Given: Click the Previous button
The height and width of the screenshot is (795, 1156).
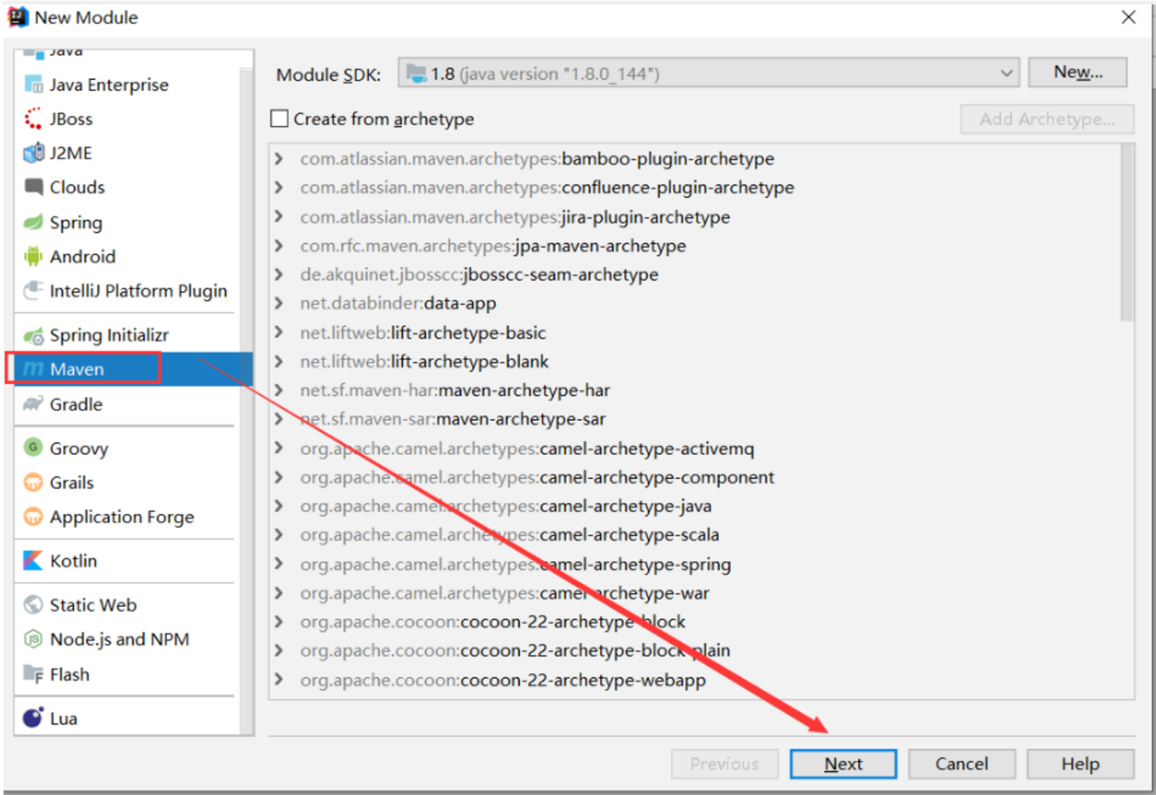Looking at the screenshot, I should (x=725, y=764).
